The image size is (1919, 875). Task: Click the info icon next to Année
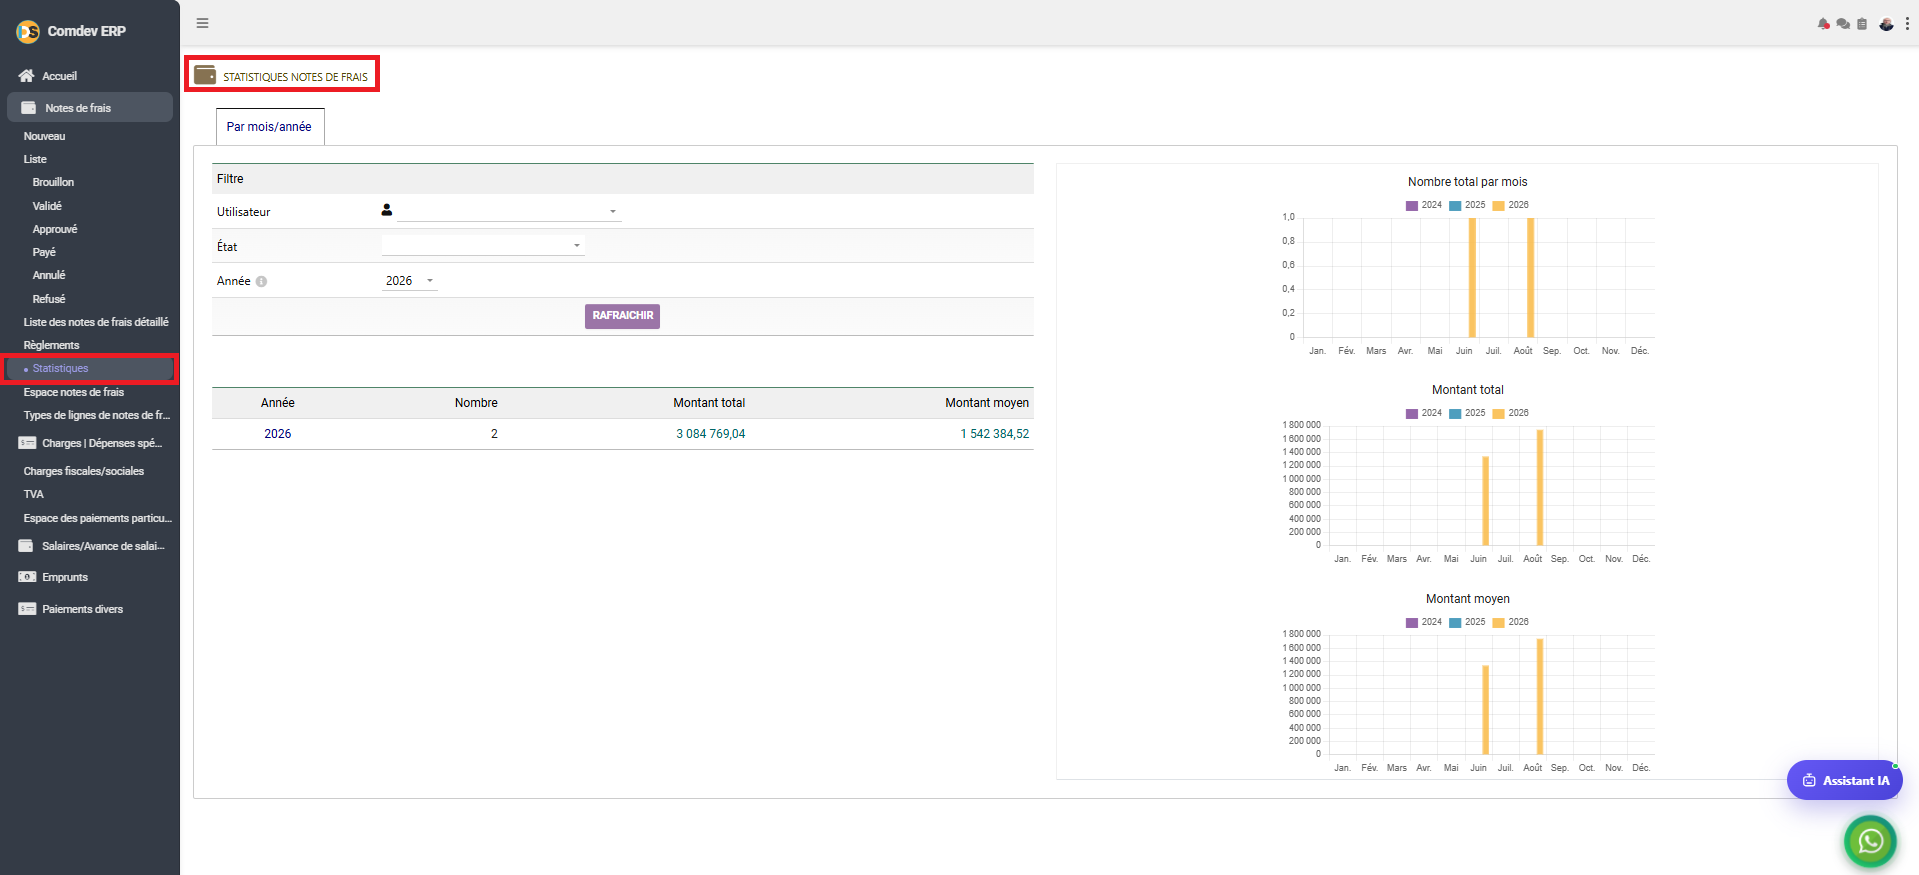coord(261,281)
